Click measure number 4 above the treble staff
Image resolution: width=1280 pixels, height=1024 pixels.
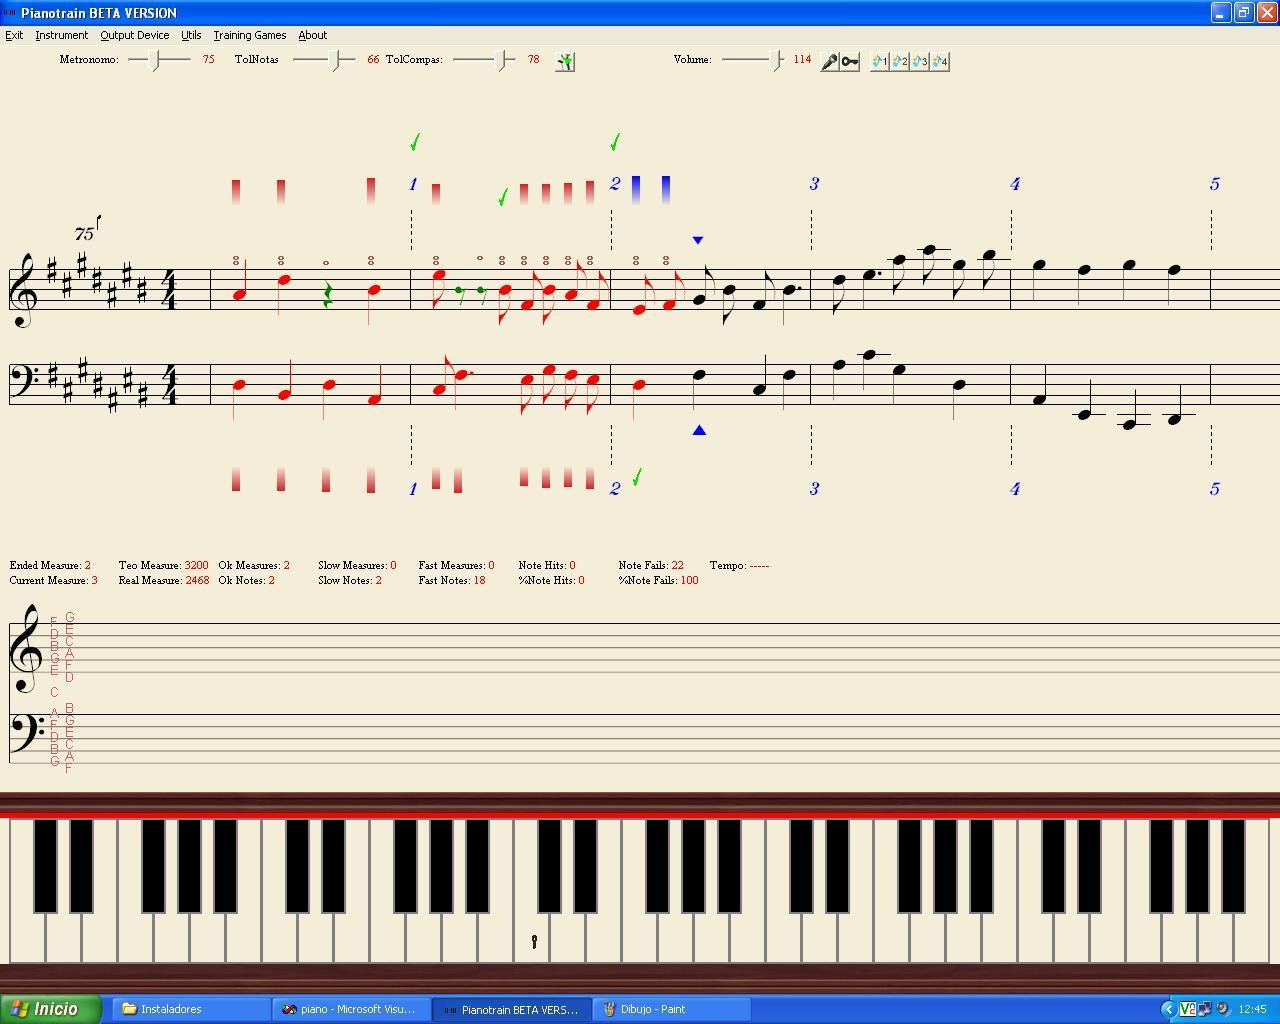tap(1015, 184)
